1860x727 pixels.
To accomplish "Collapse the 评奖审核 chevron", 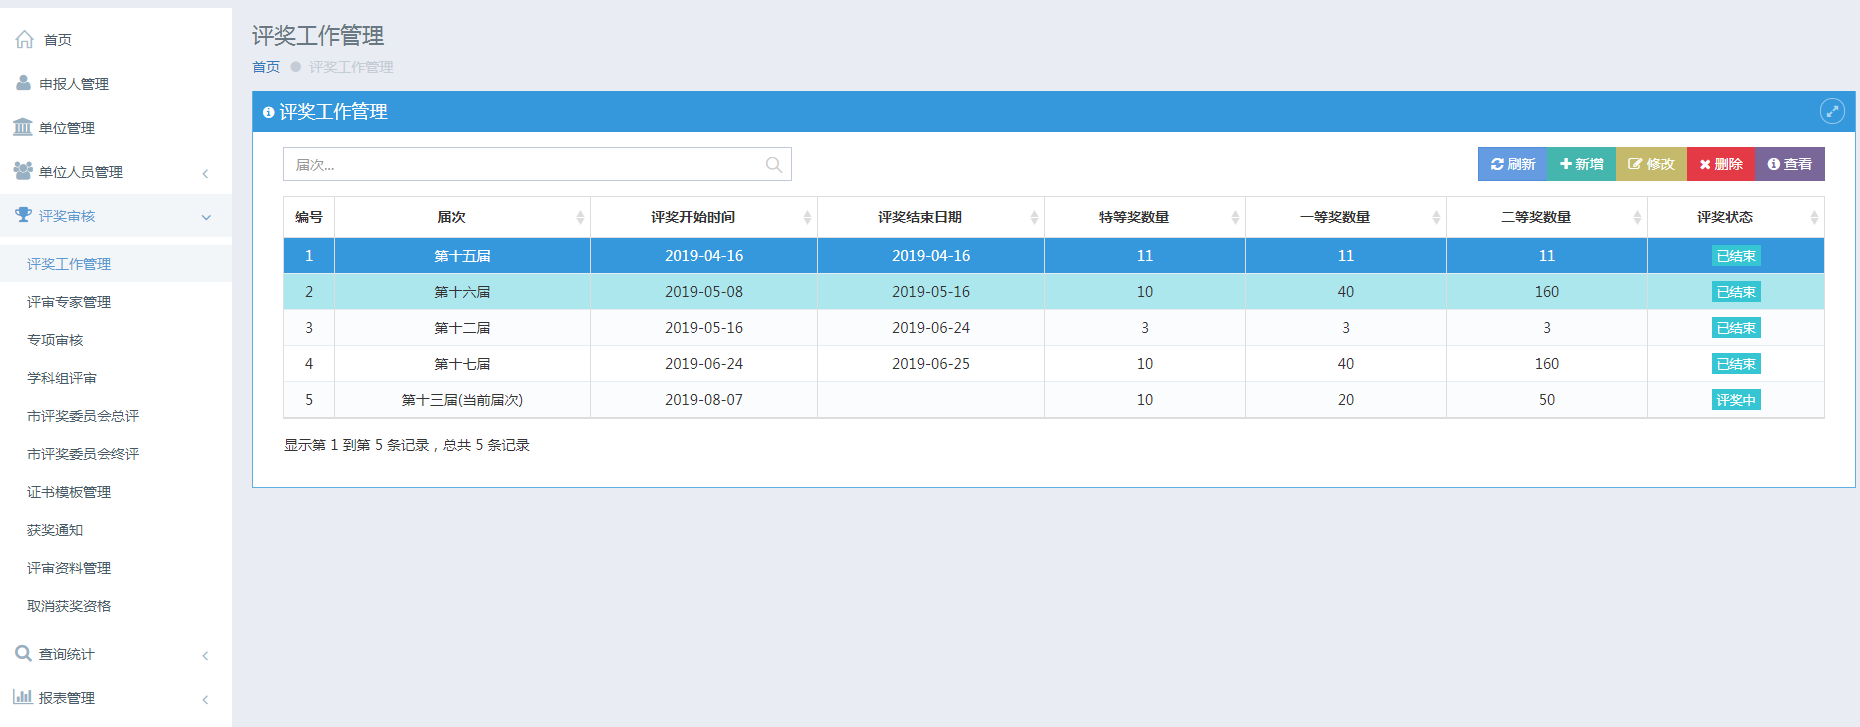I will pos(206,217).
